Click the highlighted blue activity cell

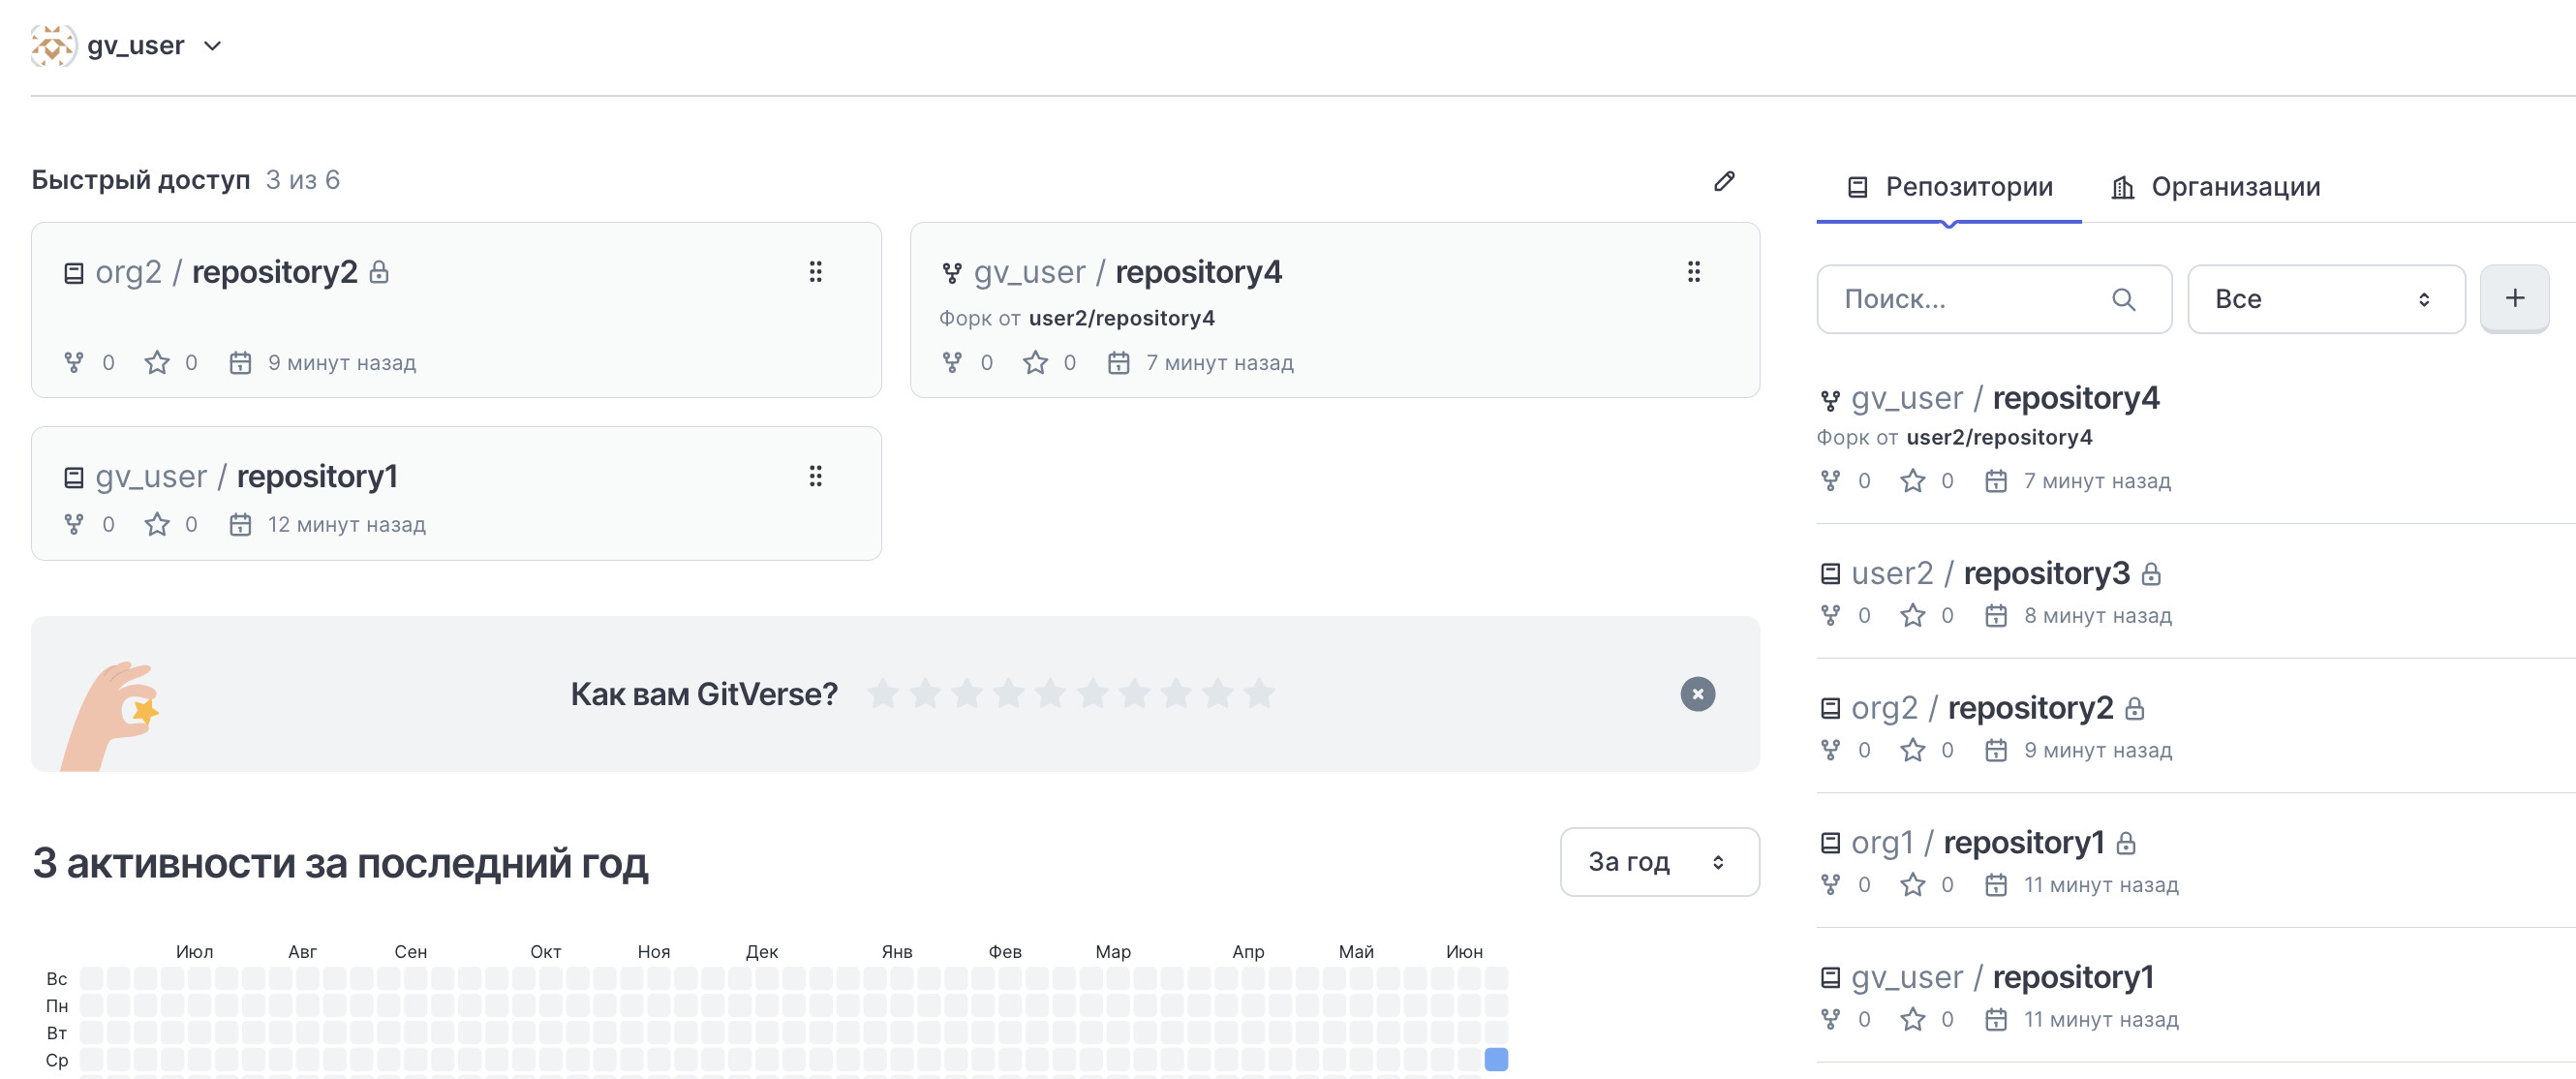[x=1496, y=1059]
